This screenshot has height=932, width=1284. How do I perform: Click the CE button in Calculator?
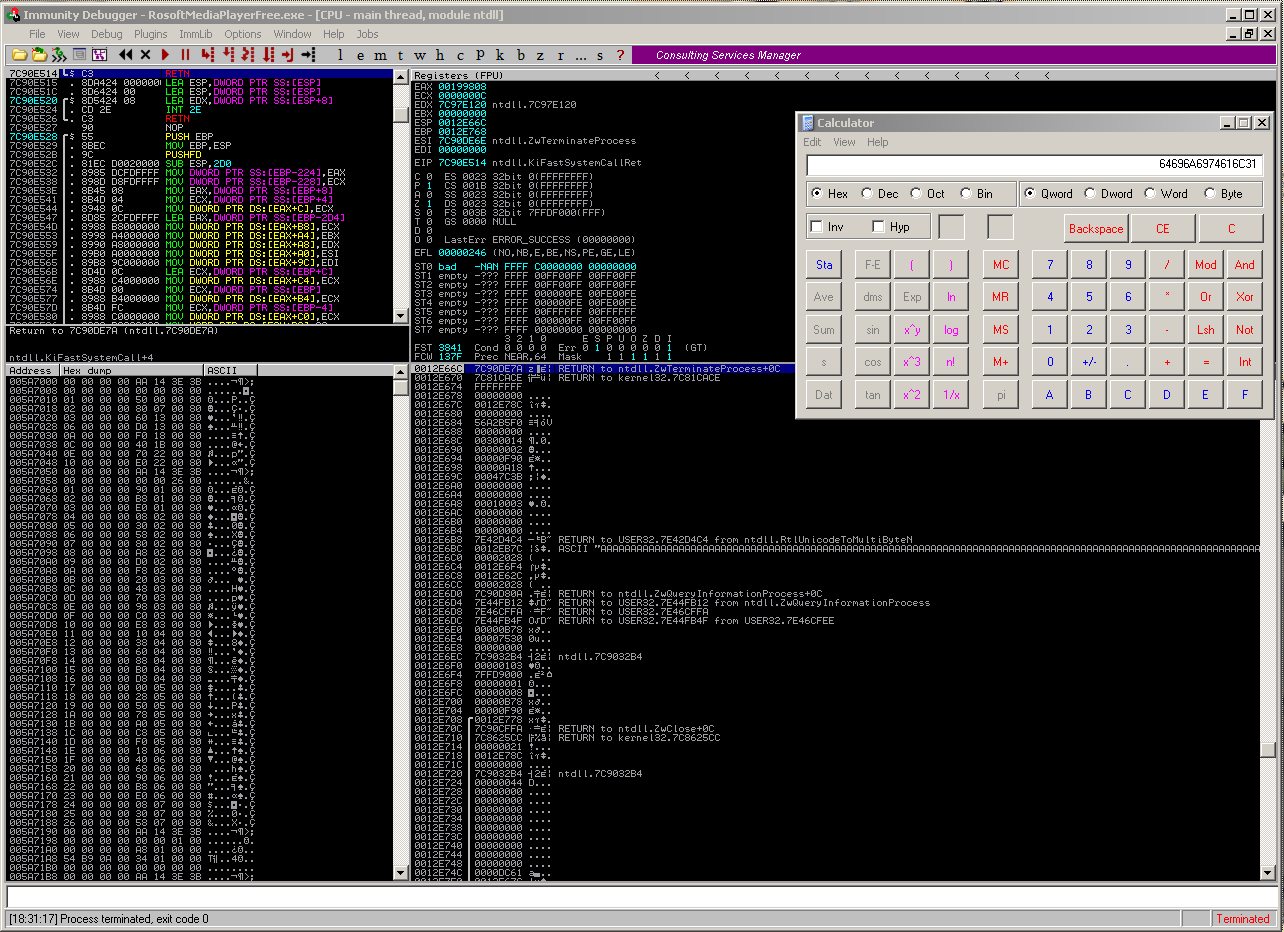(1163, 228)
